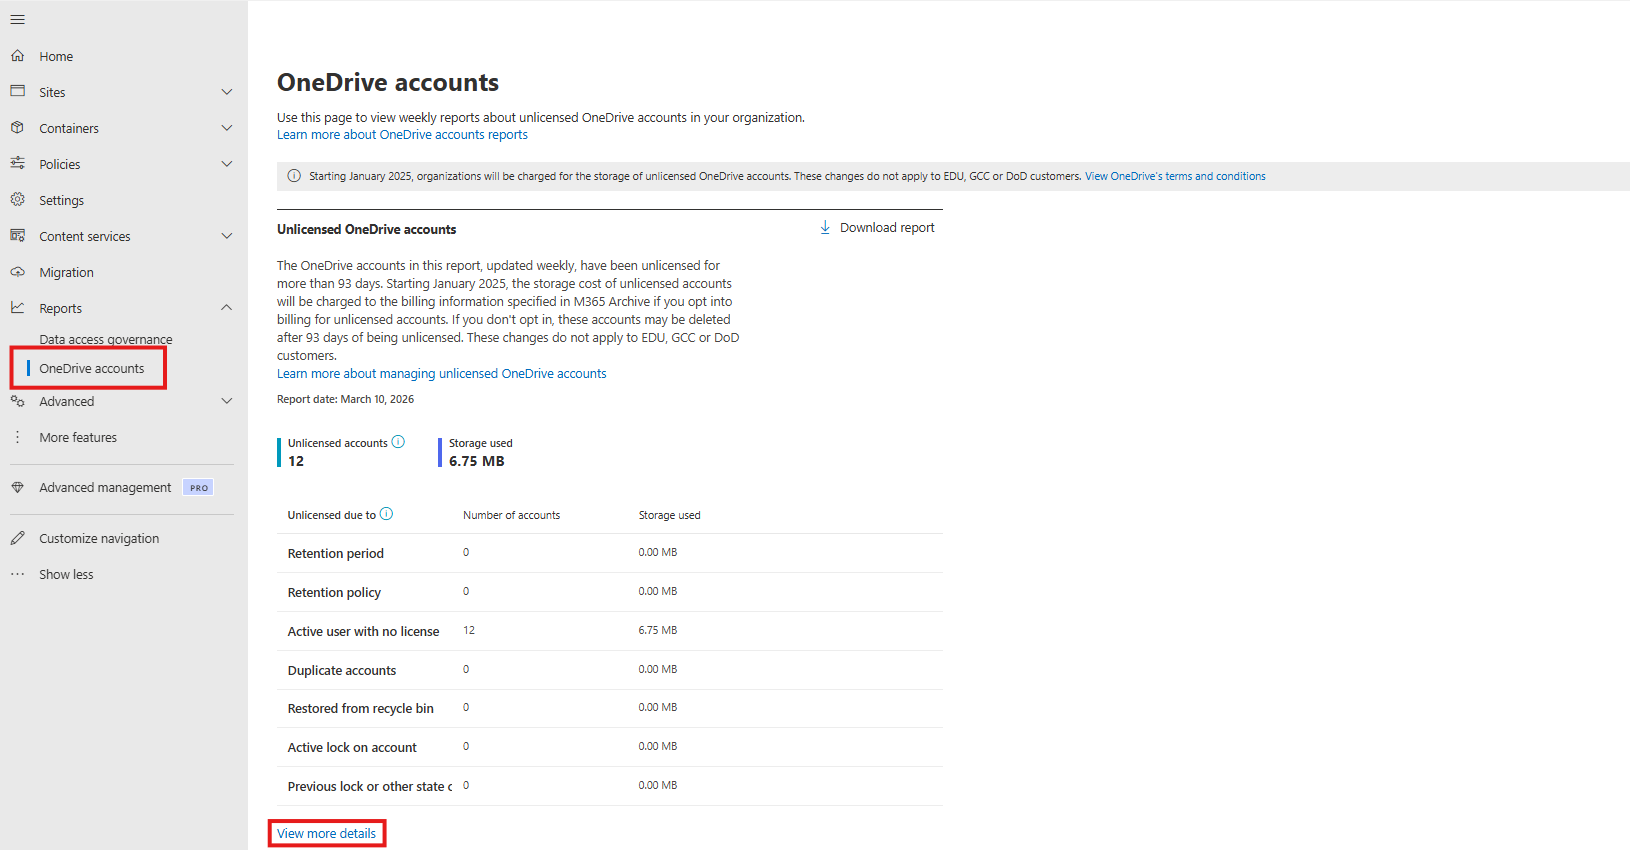Click the OneDrive accounts page heading

(x=388, y=82)
